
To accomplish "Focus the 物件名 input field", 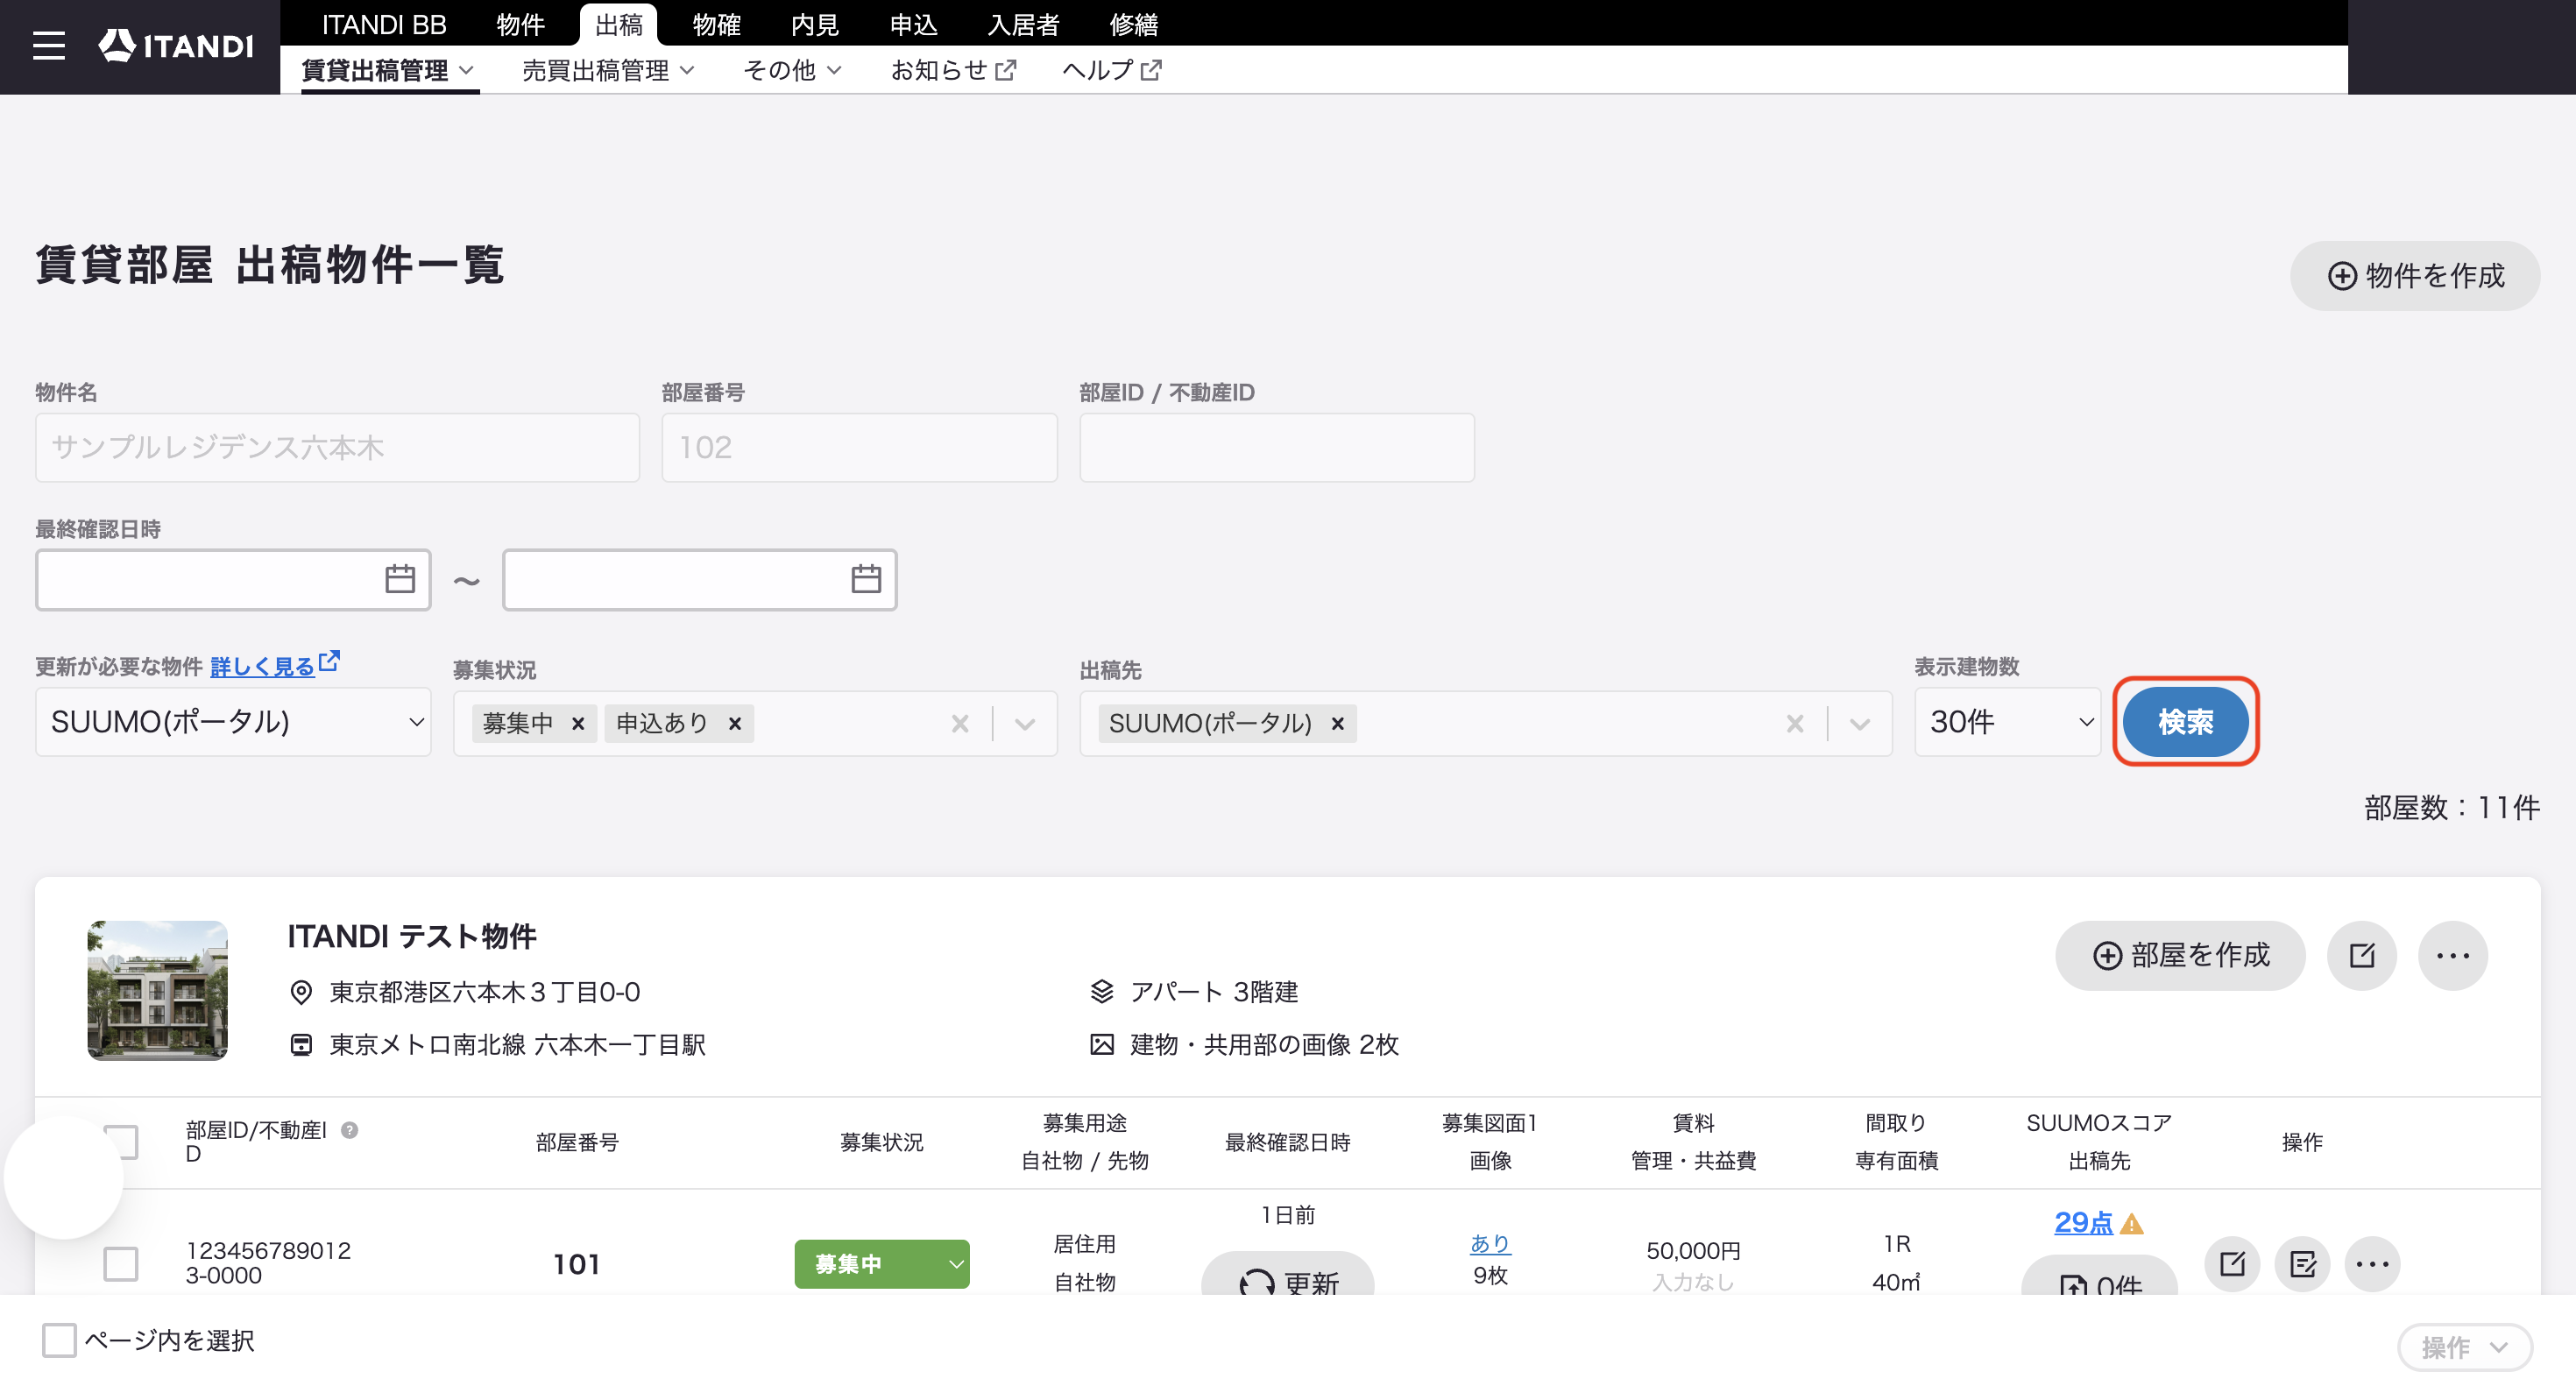I will pos(337,448).
